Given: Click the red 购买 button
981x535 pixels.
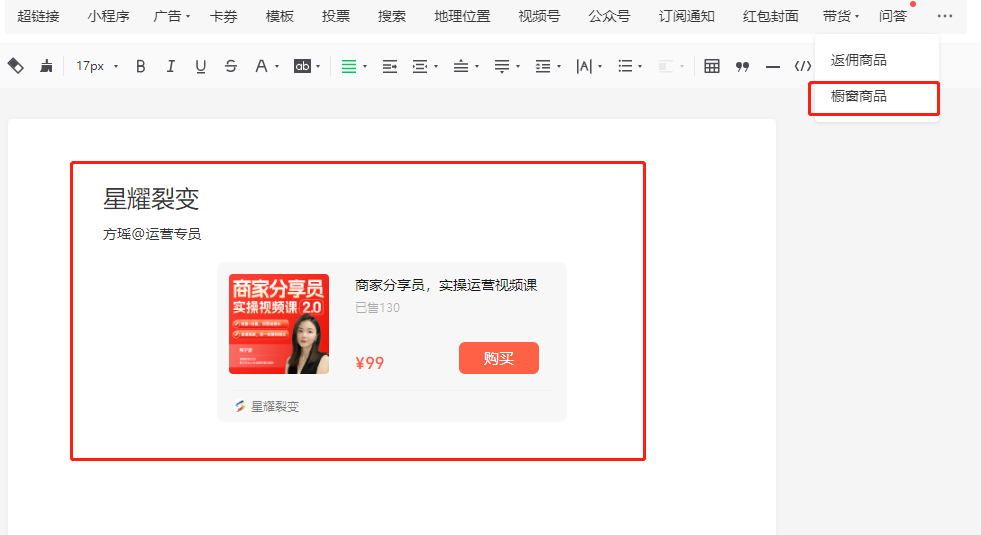Looking at the screenshot, I should (499, 358).
